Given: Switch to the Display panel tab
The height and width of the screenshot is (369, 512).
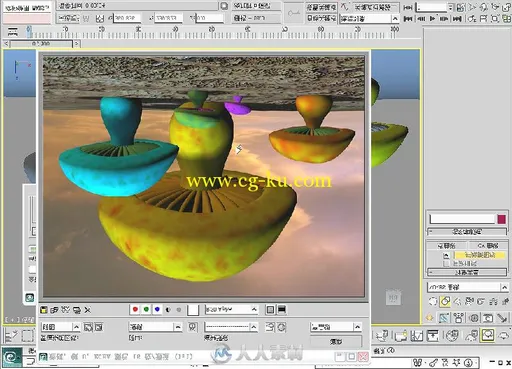Looking at the screenshot, I should click(488, 318).
